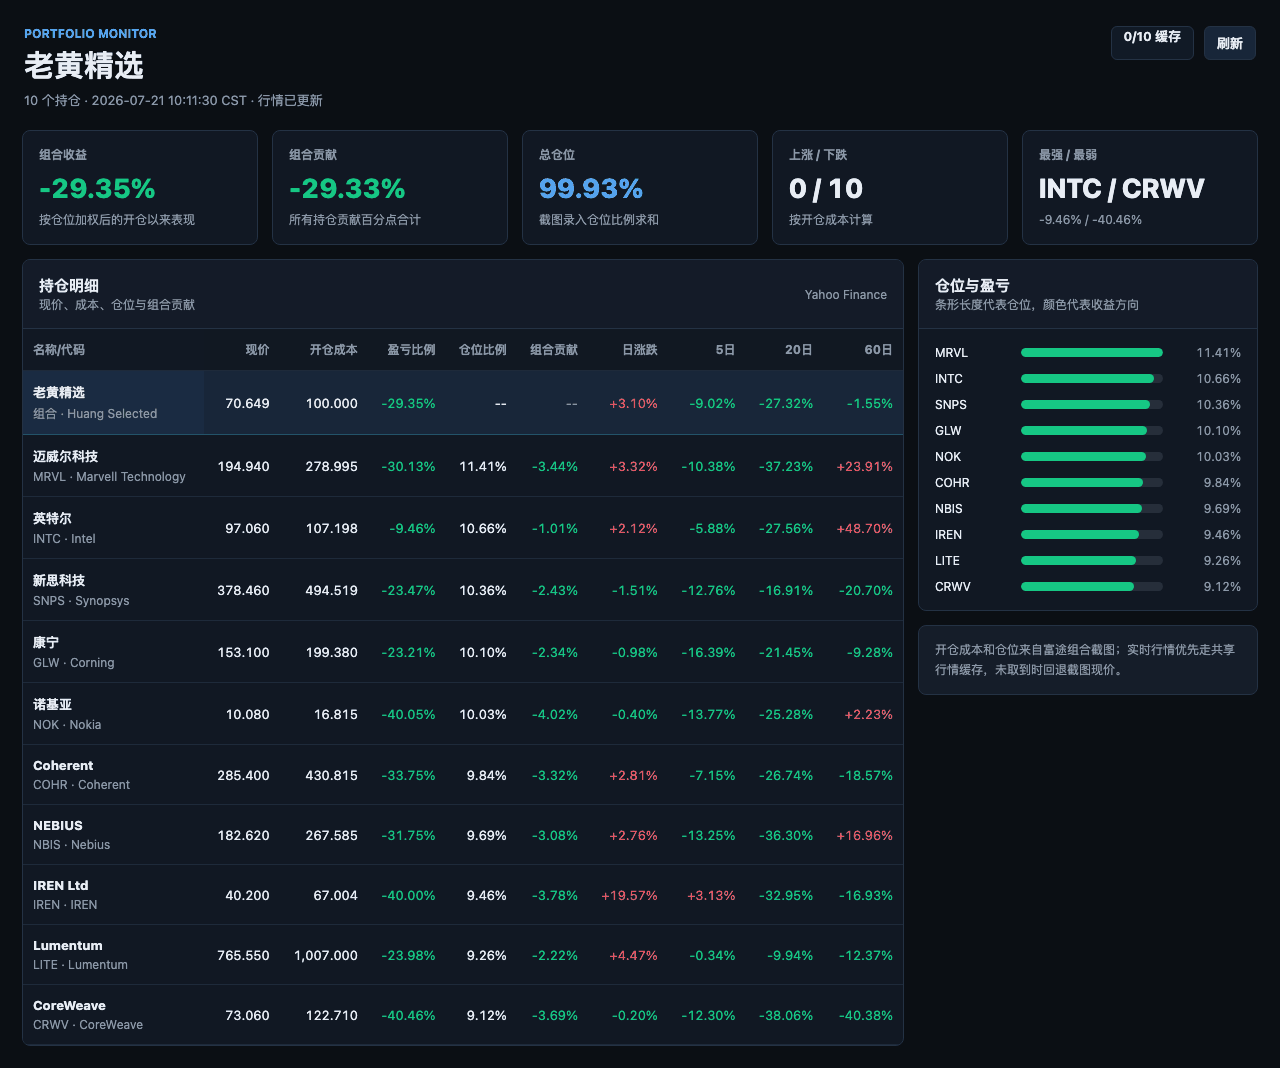Click the COHR label in position panel

pos(952,483)
